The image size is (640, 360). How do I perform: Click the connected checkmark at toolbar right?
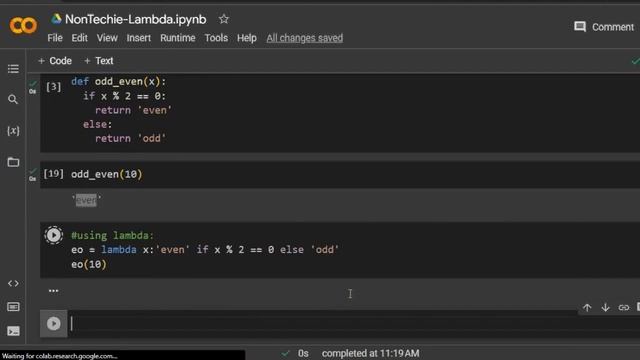635,61
